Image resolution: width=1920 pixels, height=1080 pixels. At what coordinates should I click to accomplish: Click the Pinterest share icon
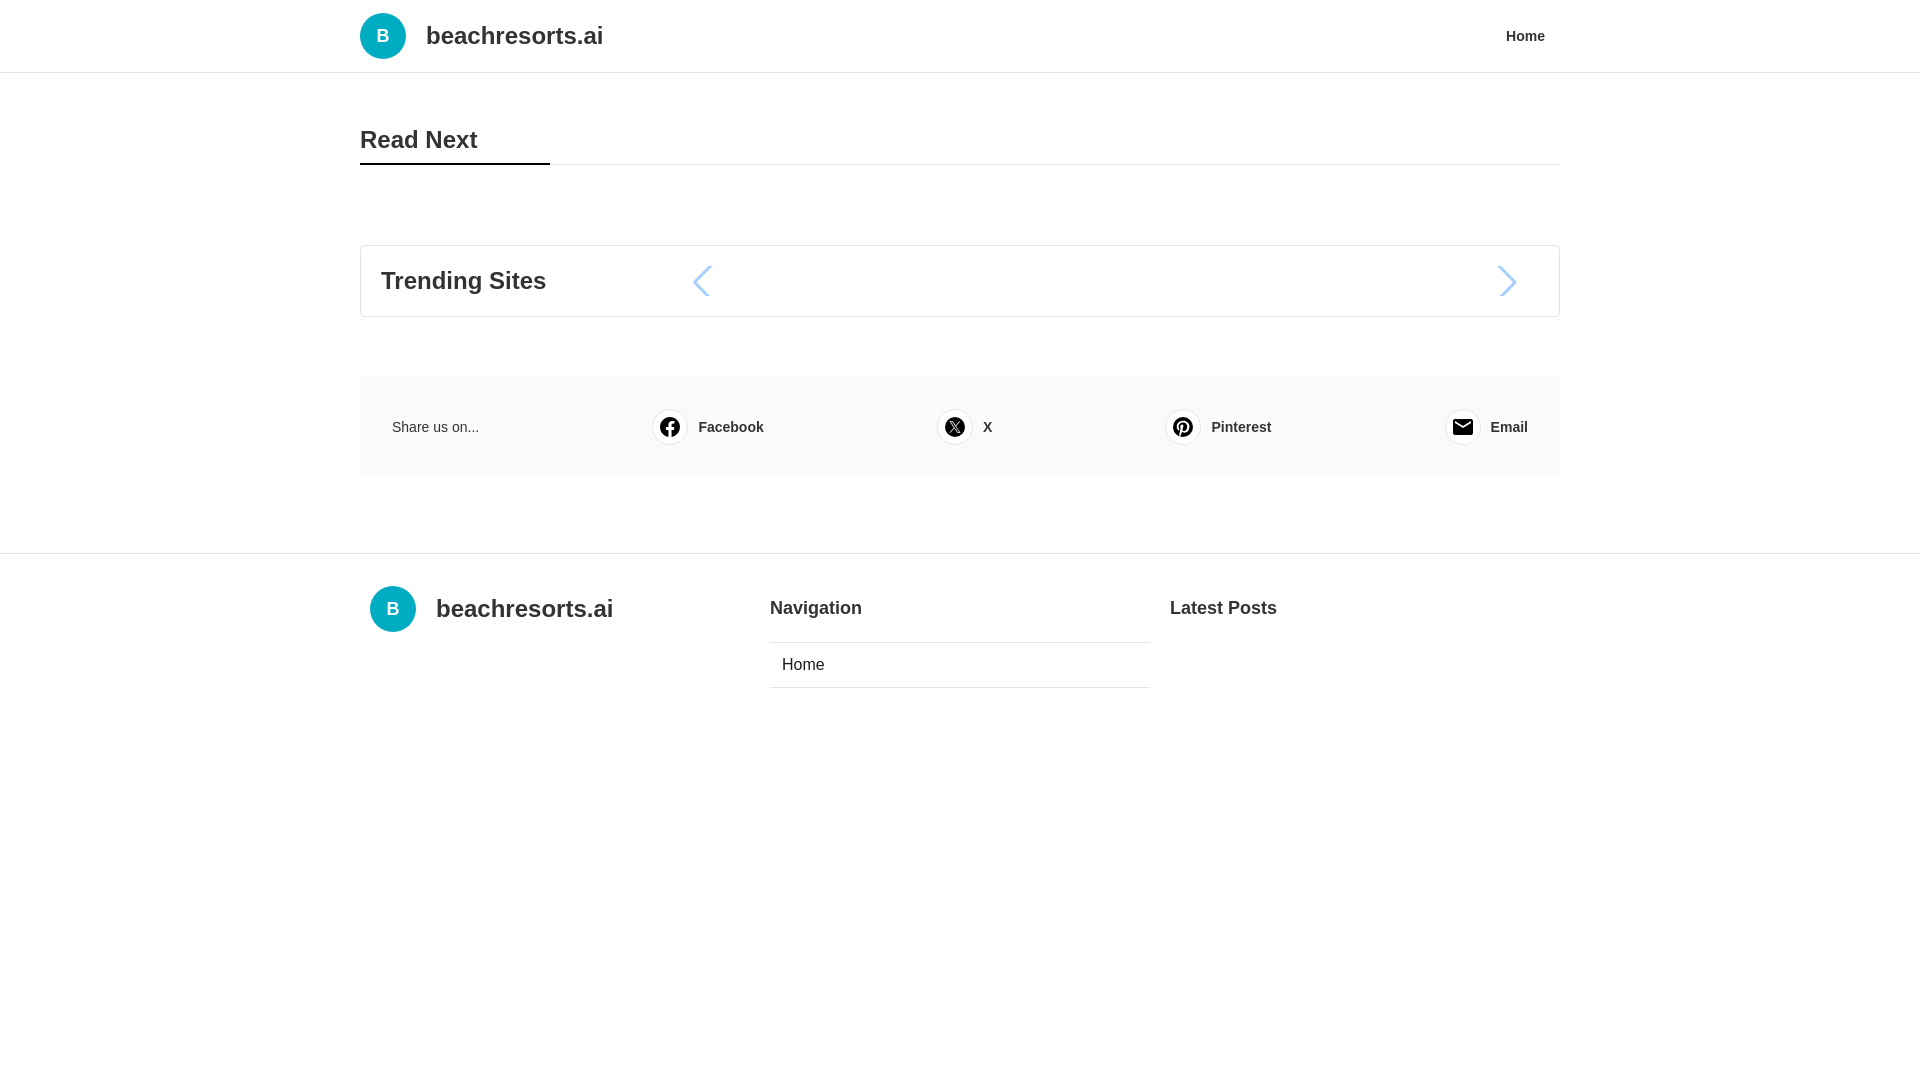point(1183,427)
